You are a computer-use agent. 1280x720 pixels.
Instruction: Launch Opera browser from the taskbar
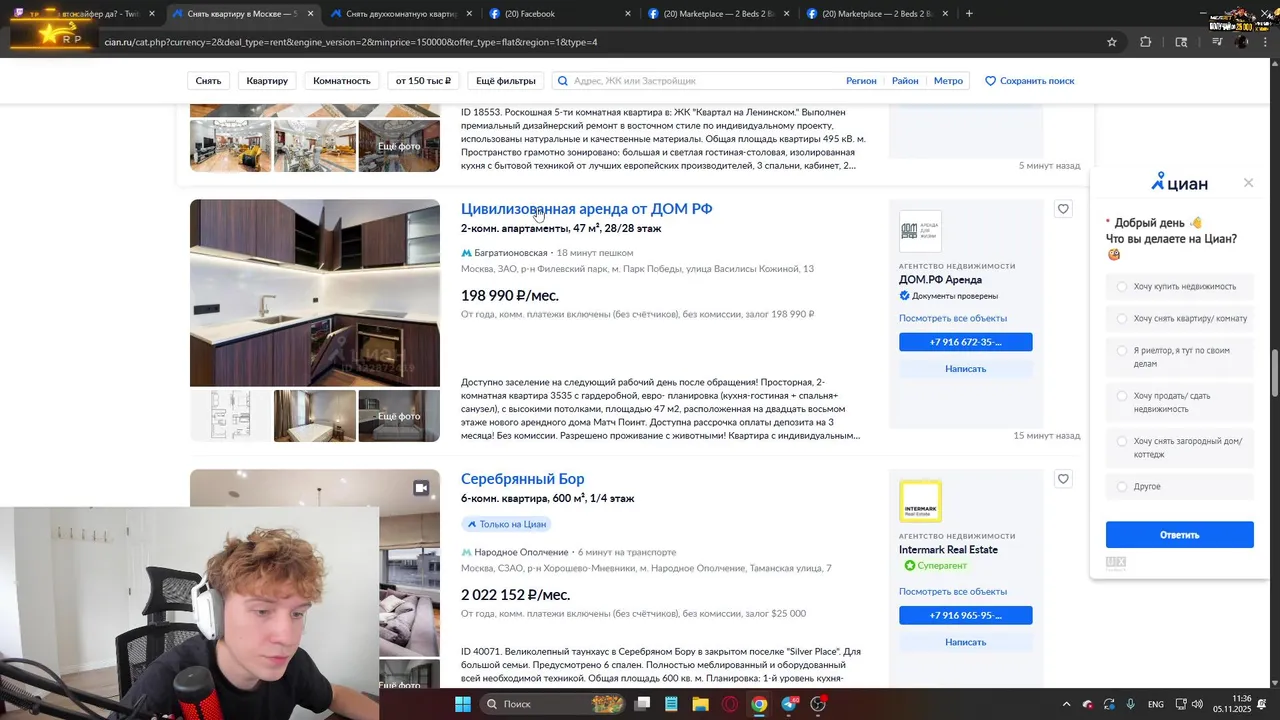point(730,704)
